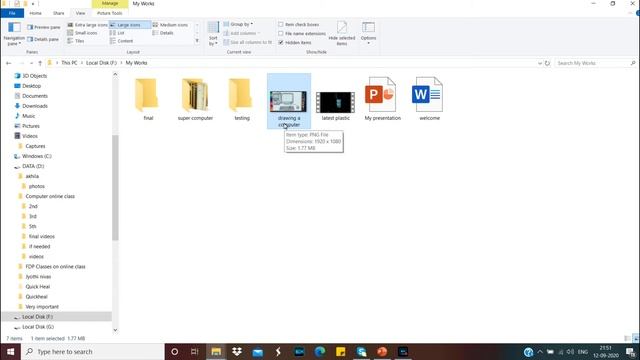Select the welcome Word document

pyautogui.click(x=429, y=99)
